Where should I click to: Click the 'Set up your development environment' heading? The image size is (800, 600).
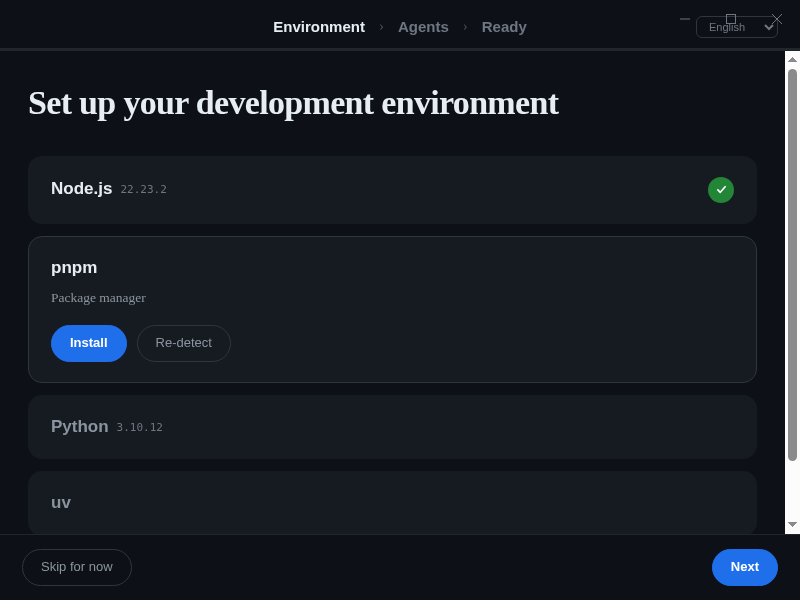pyautogui.click(x=293, y=104)
